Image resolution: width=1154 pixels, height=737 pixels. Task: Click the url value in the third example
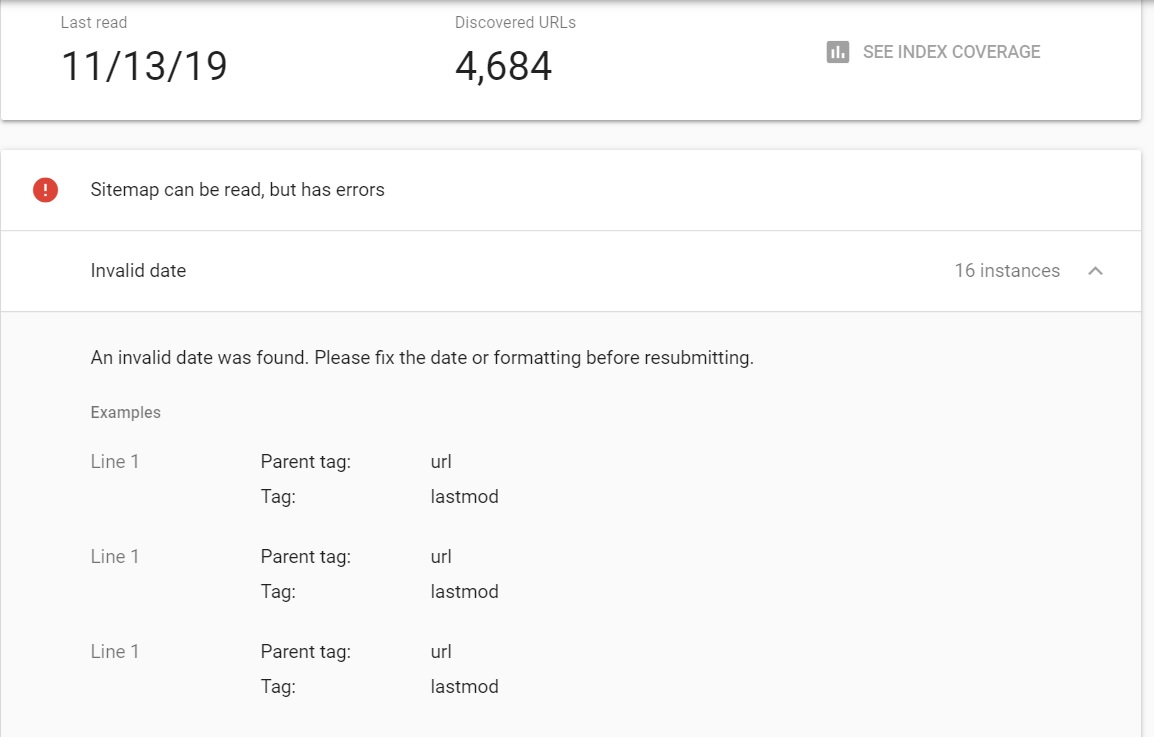(441, 652)
